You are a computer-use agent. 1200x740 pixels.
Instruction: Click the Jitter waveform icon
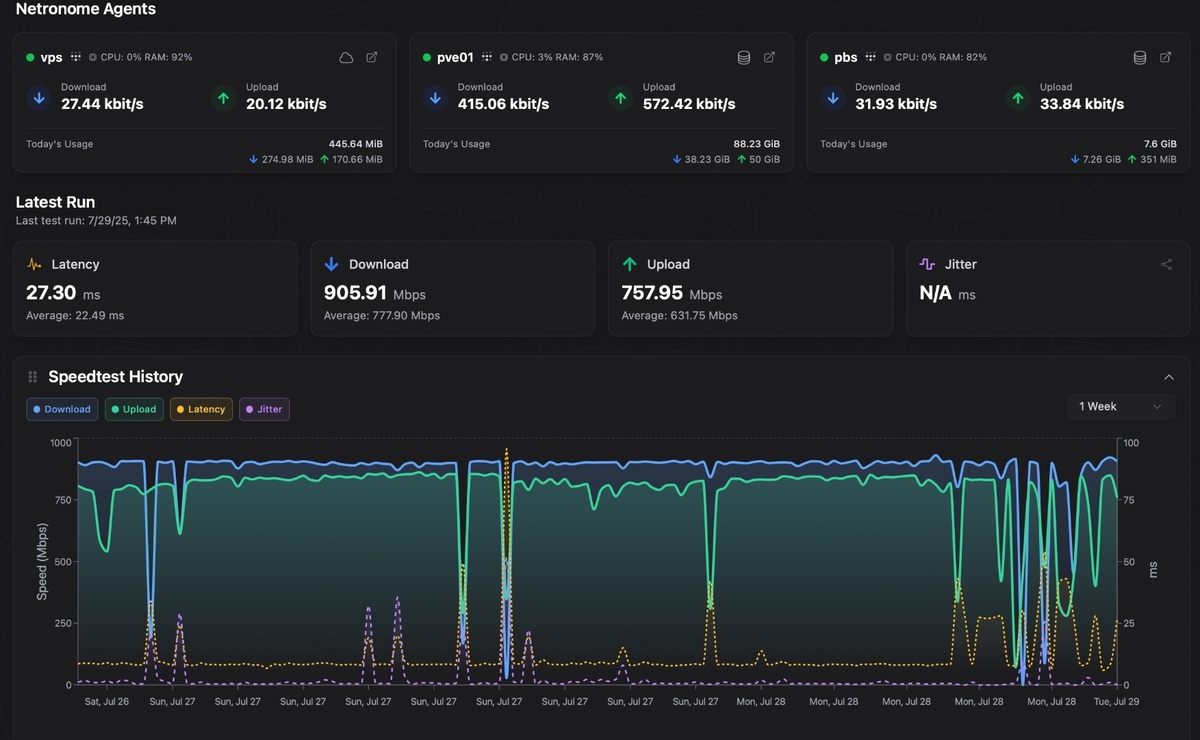point(928,265)
